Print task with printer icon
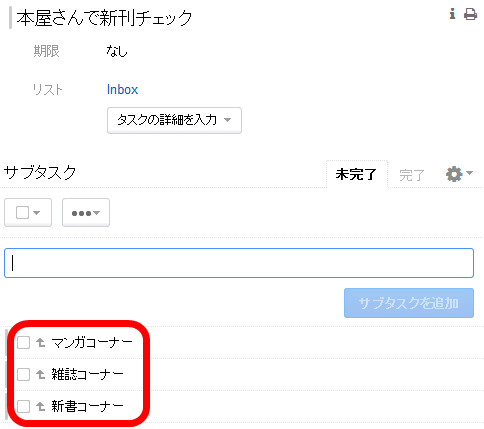Viewport: 484px width, 429px height. coord(470,14)
